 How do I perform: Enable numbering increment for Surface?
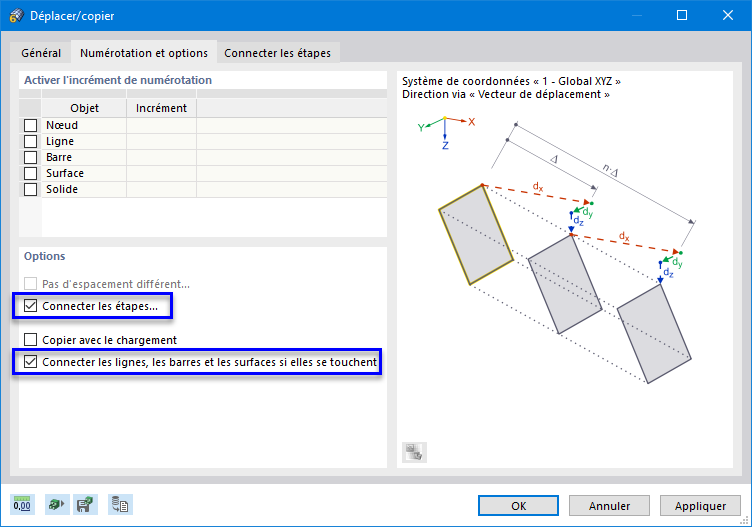tap(30, 173)
